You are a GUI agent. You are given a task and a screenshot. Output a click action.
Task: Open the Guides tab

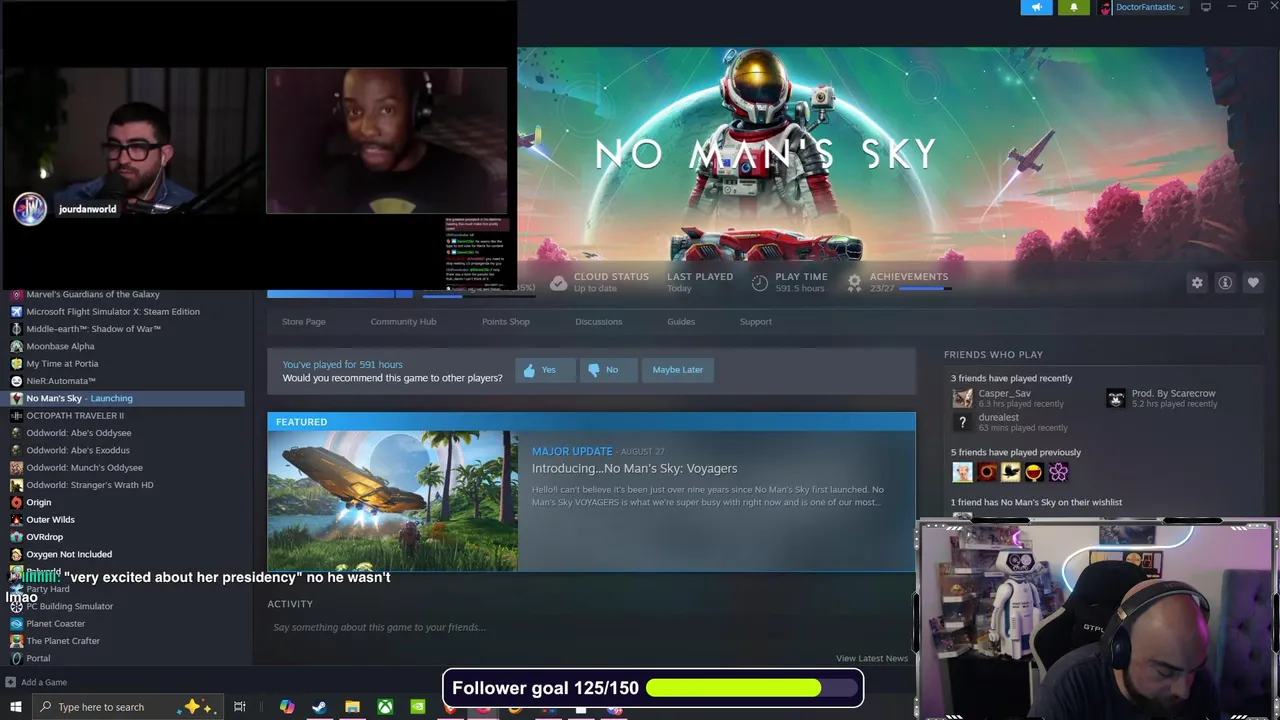(681, 321)
